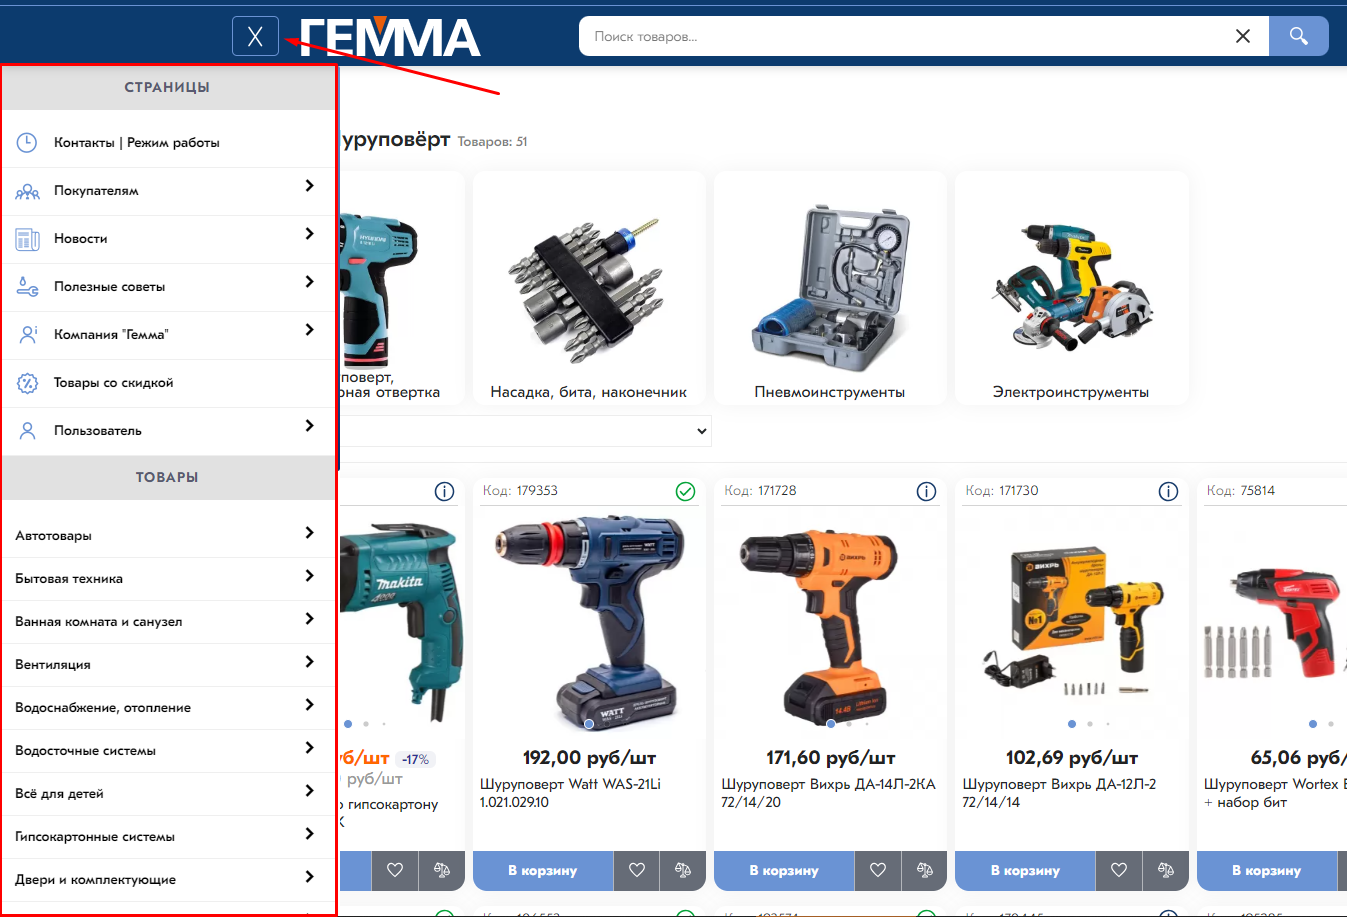Screen dimensions: 1347x917
Task: Show info for product code 171728
Action: (x=926, y=491)
